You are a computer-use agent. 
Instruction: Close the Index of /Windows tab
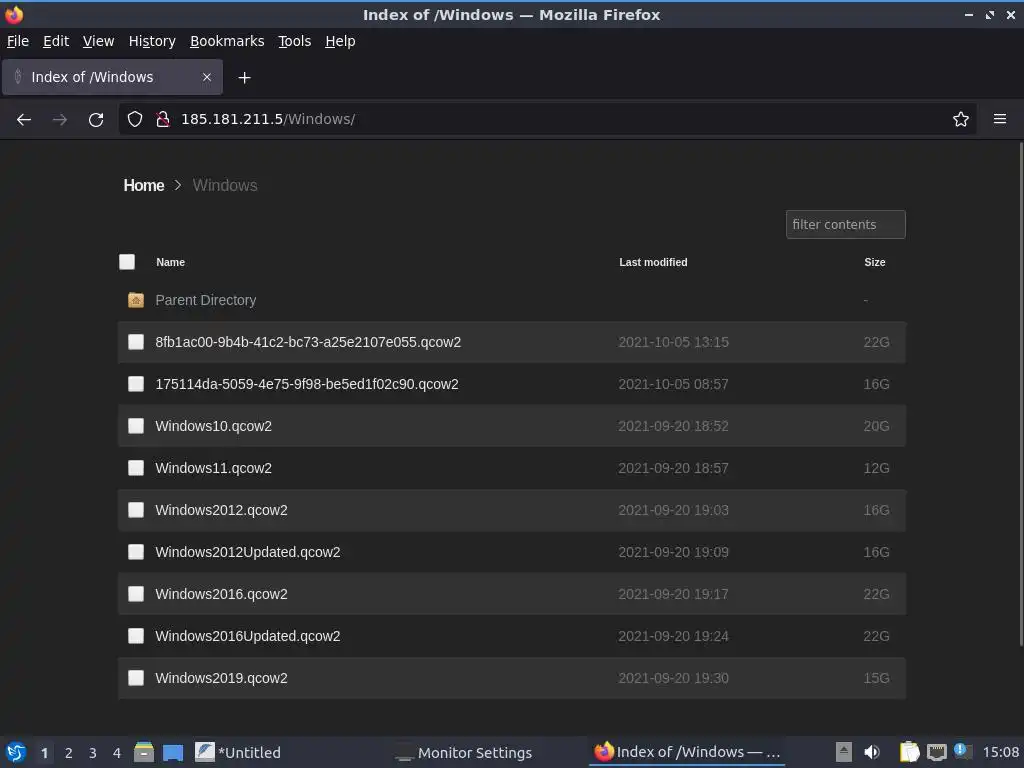coord(206,77)
